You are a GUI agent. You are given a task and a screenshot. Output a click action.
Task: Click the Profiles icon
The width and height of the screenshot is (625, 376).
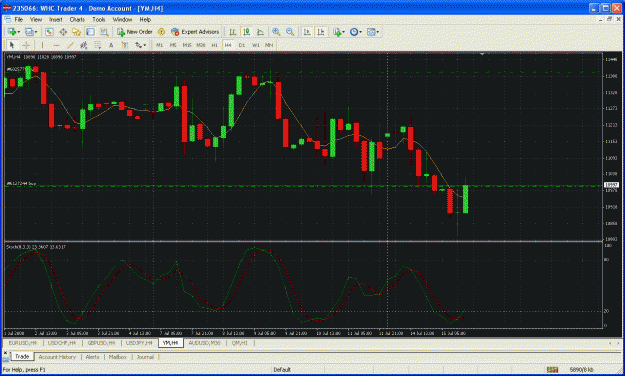pyautogui.click(x=29, y=32)
